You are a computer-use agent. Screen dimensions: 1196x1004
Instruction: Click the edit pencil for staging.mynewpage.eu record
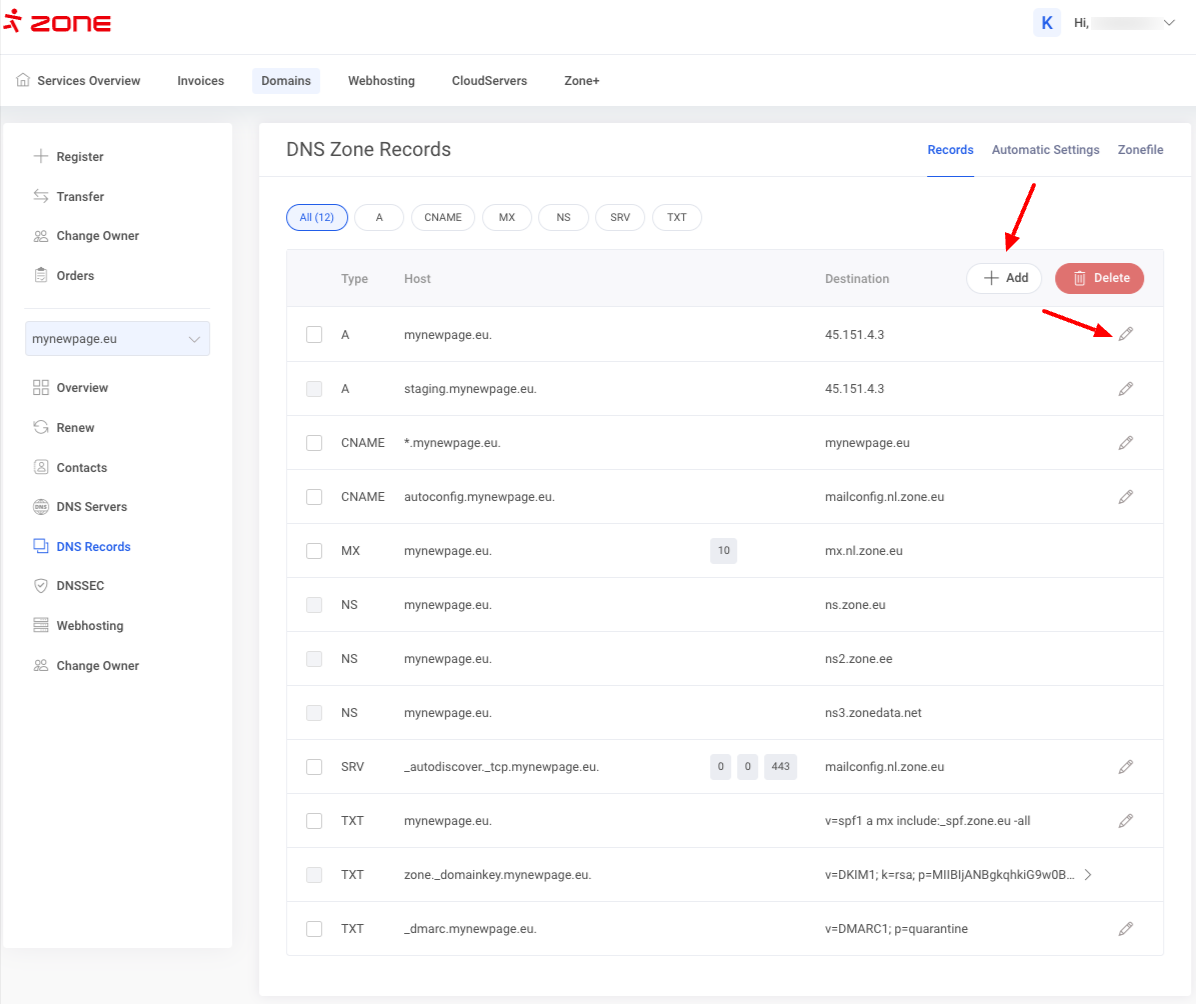click(x=1125, y=388)
